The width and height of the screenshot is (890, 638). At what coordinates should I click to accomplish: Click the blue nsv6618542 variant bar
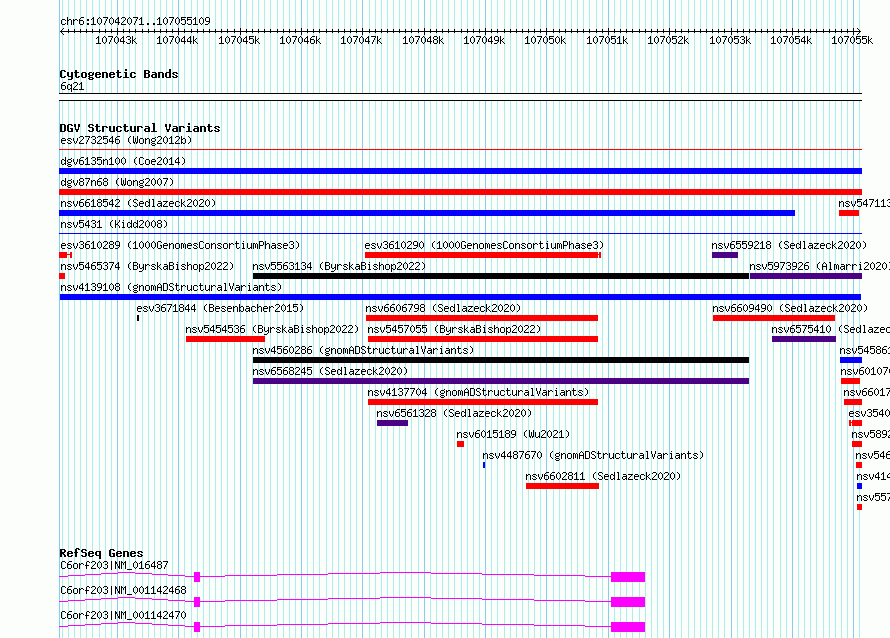[427, 213]
